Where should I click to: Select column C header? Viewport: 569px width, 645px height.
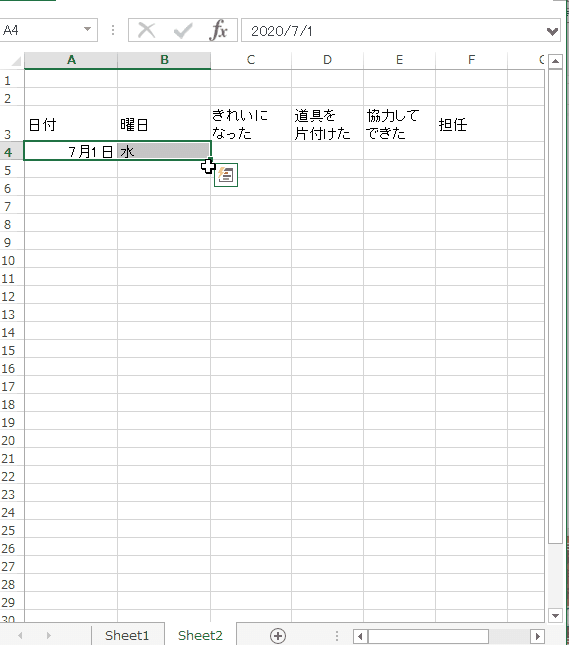click(x=251, y=60)
